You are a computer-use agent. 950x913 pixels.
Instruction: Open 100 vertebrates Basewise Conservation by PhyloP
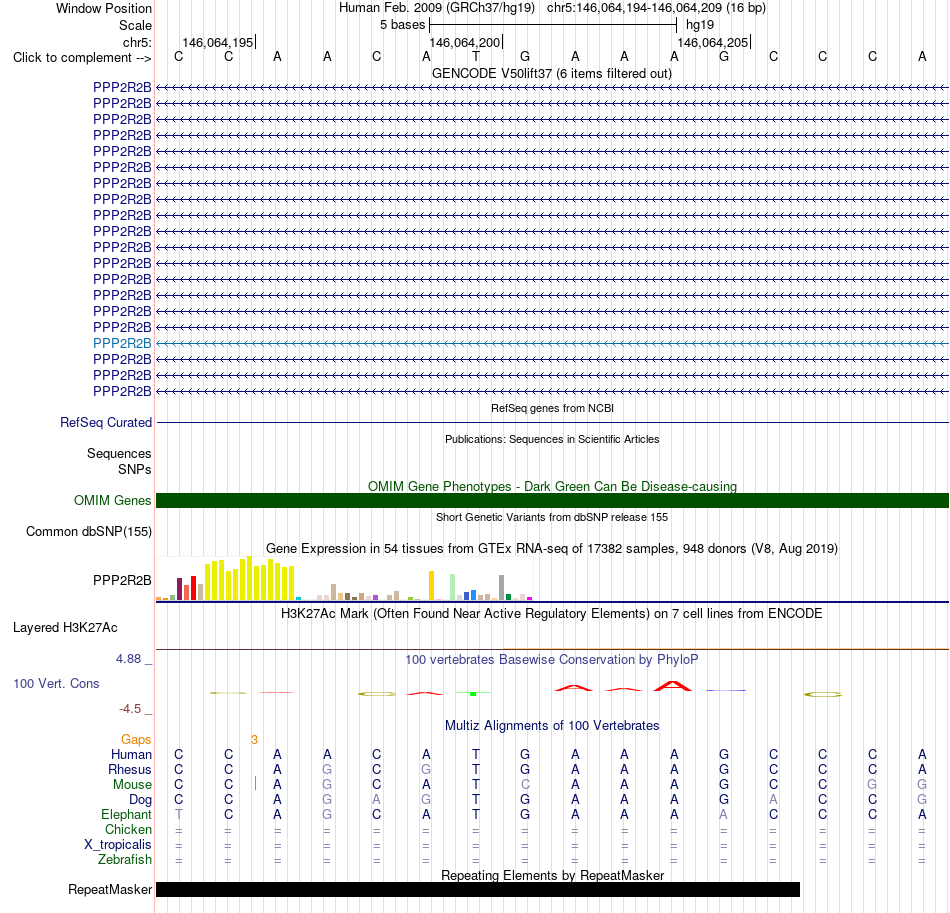pyautogui.click(x=552, y=660)
